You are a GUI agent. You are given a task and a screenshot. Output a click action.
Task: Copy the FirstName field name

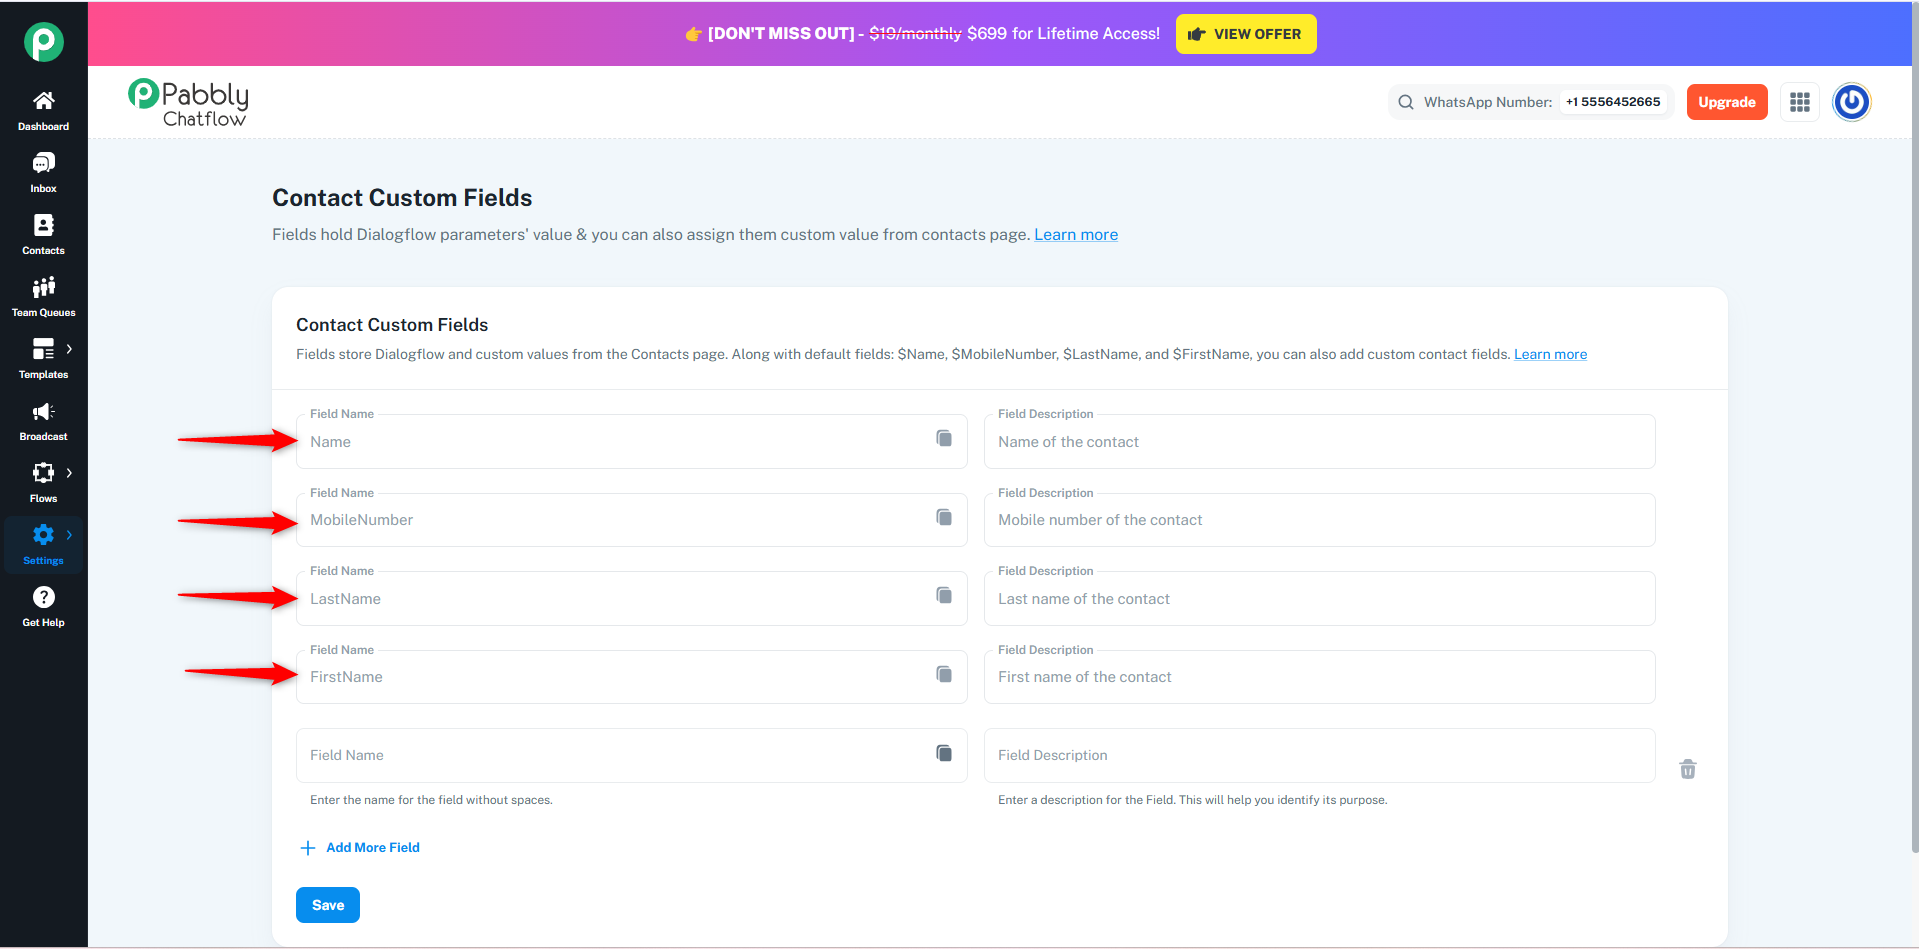tap(943, 674)
